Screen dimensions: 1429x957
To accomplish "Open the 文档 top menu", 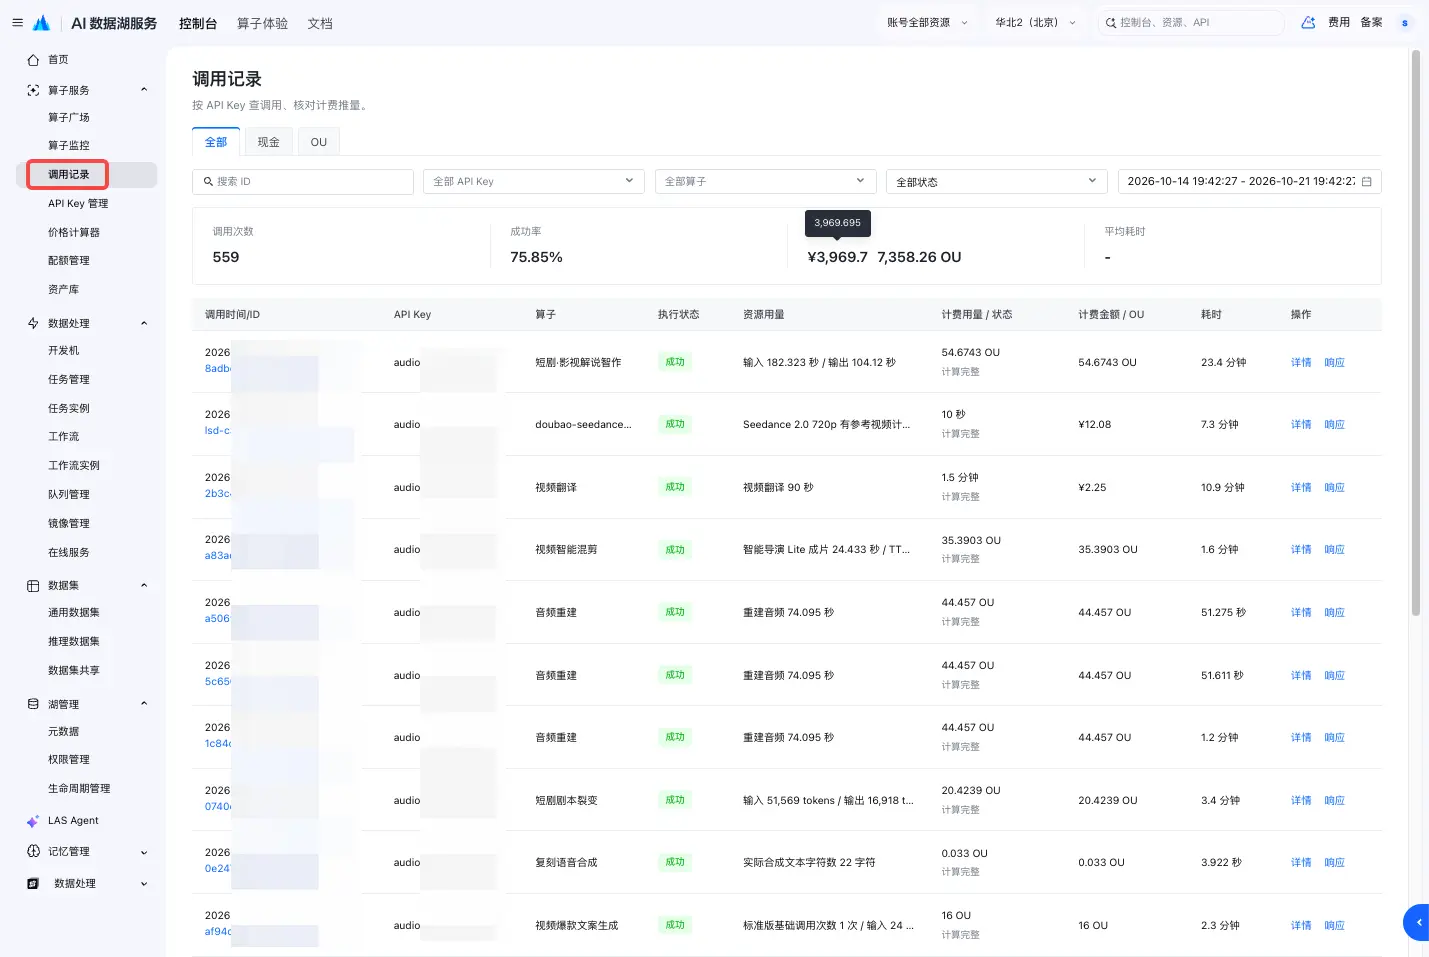I will coord(320,23).
